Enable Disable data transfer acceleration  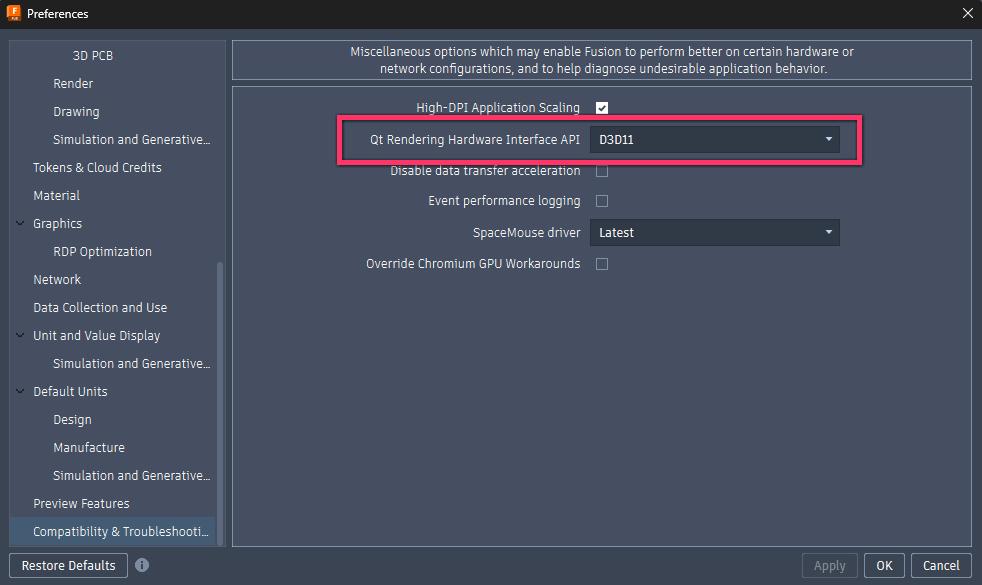pos(601,170)
